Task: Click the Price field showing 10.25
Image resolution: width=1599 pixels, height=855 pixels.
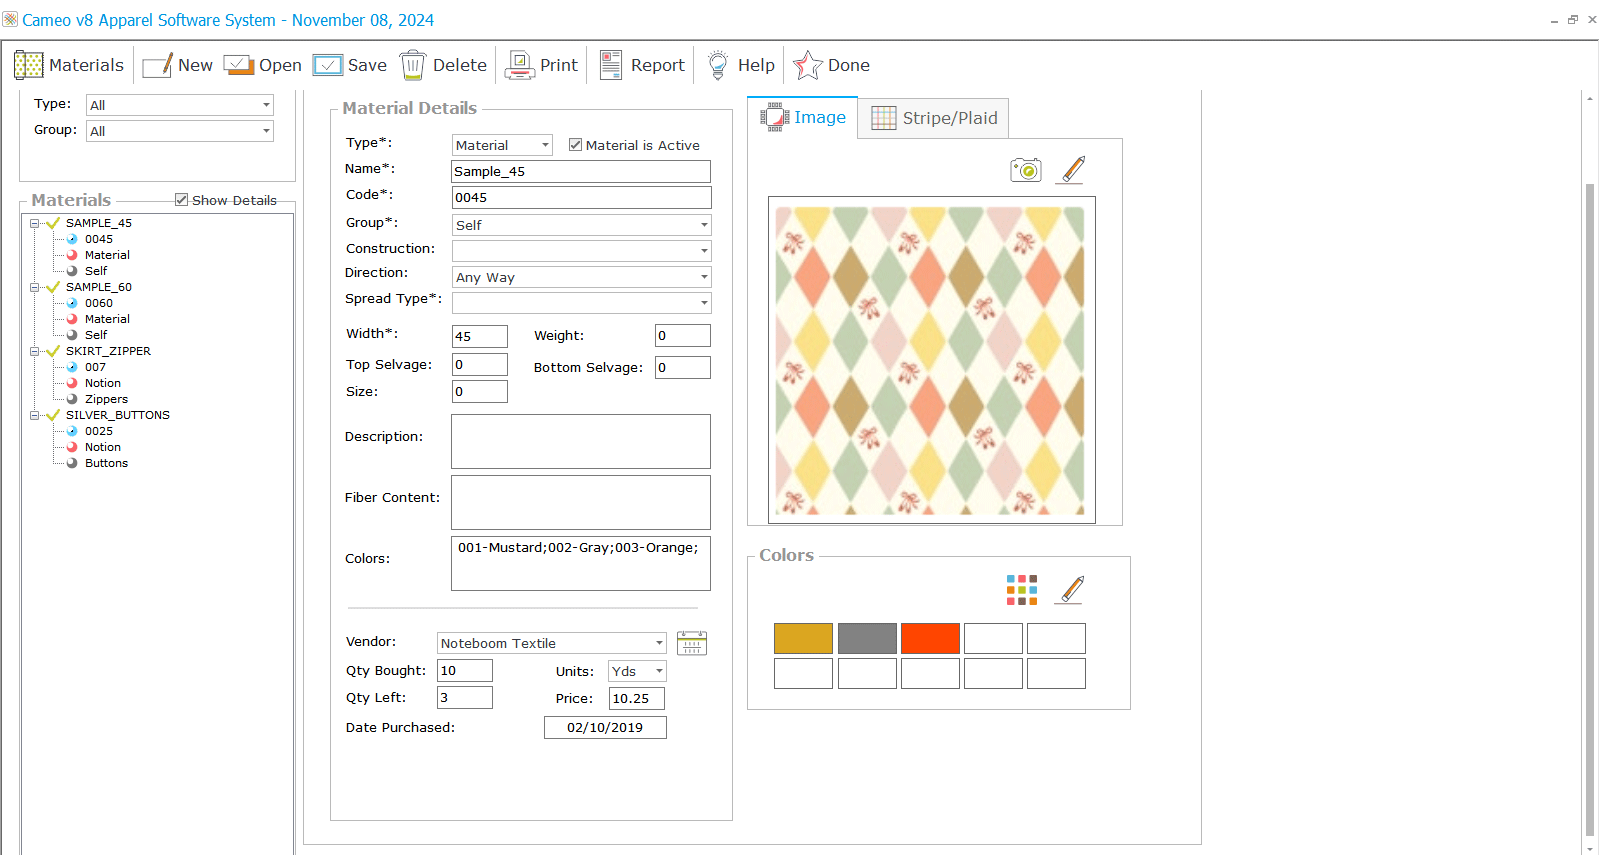Action: tap(637, 698)
